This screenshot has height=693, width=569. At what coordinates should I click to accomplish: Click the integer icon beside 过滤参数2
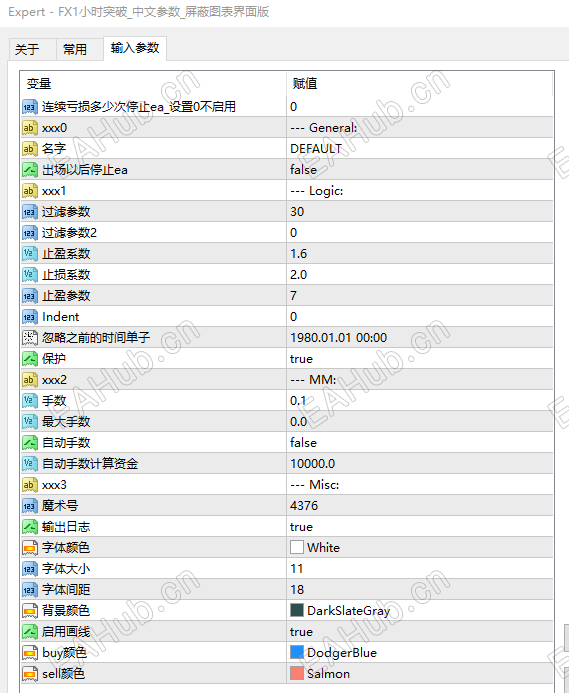(30, 233)
